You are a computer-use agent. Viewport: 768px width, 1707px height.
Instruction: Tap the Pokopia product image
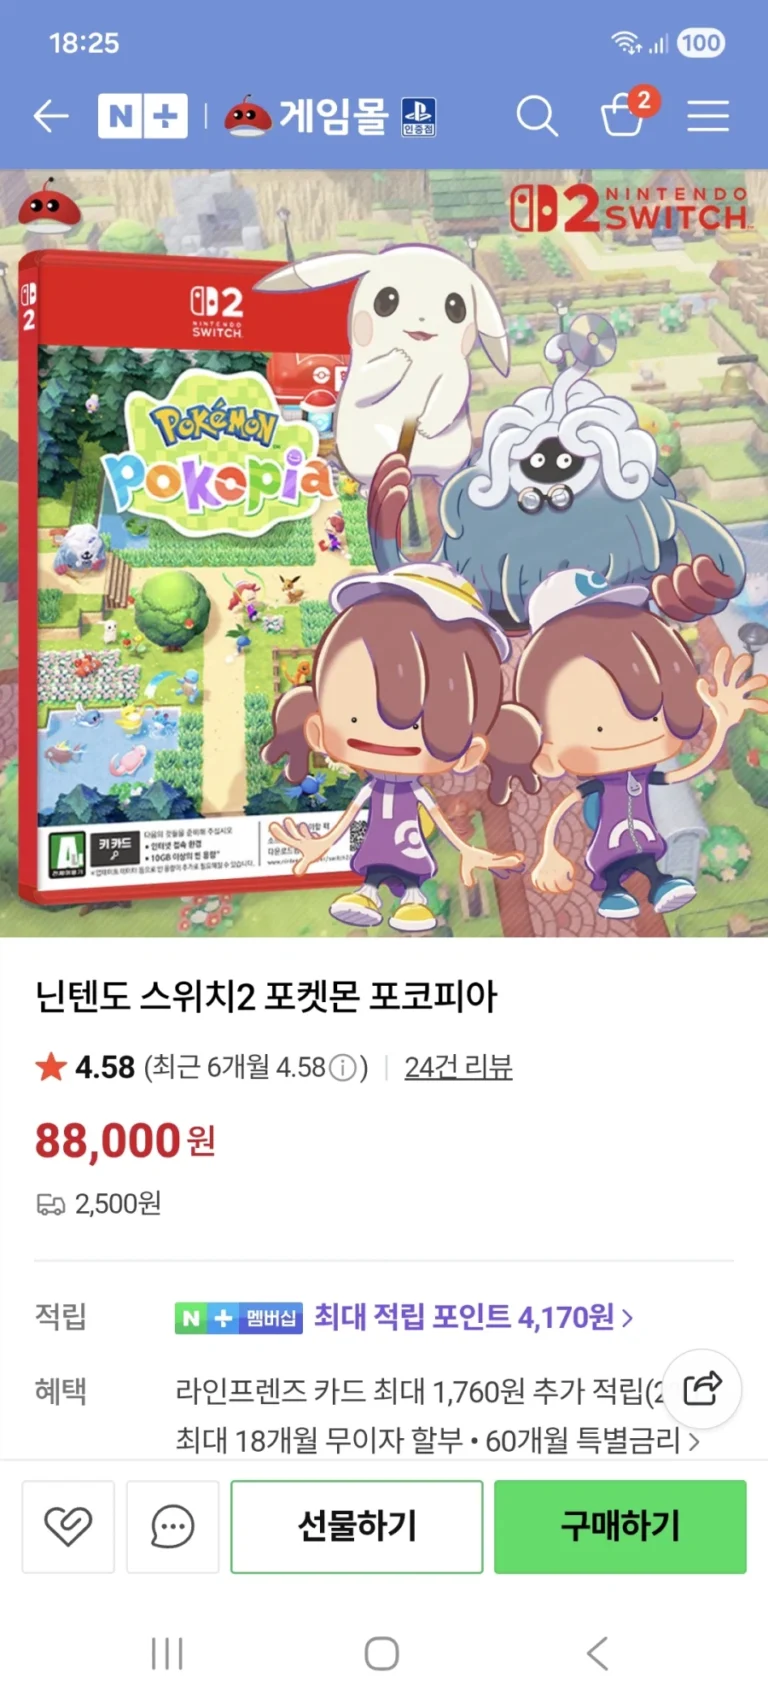click(x=384, y=553)
